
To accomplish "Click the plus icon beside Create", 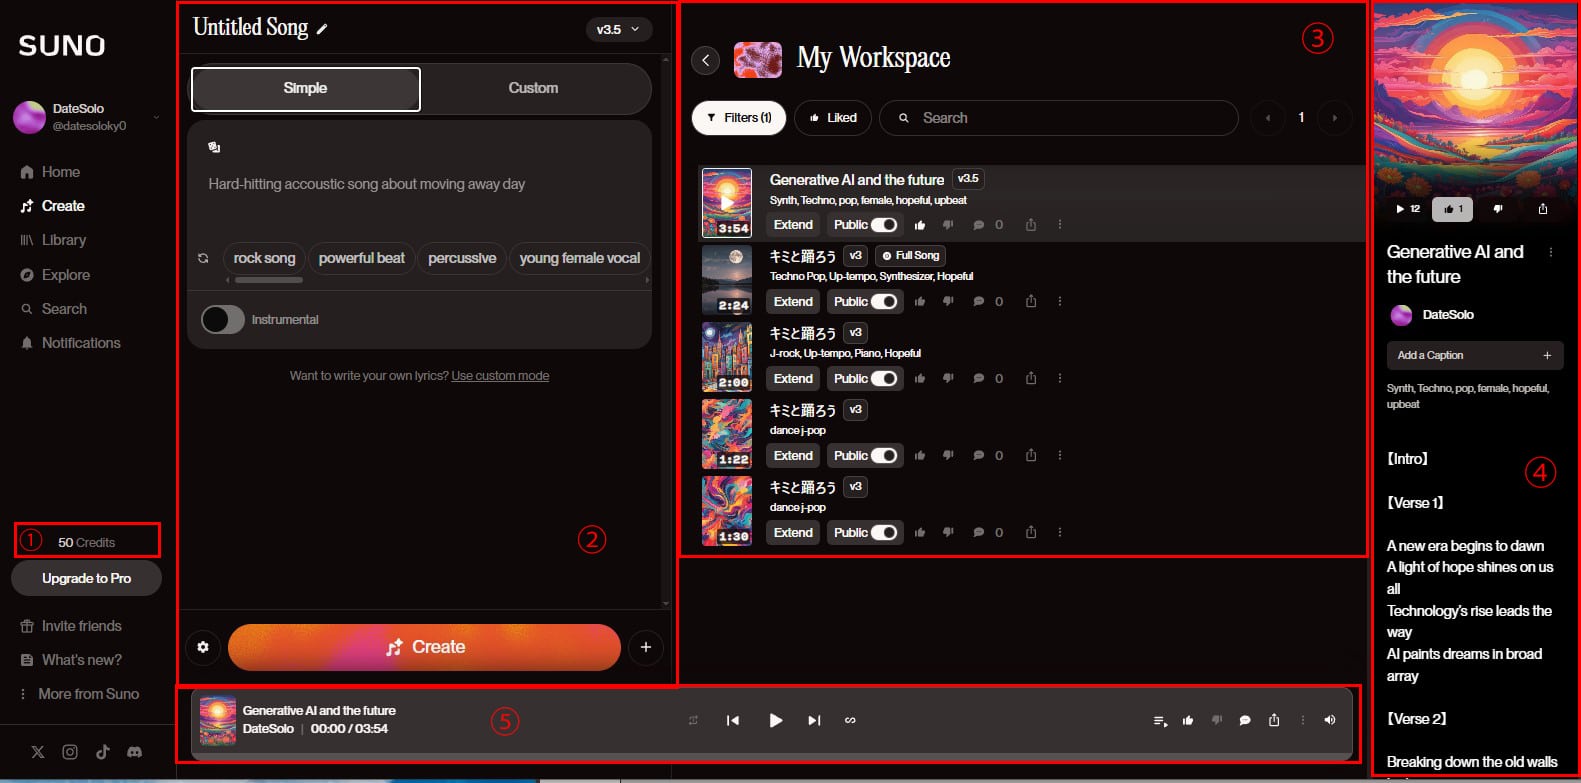I will click(646, 647).
